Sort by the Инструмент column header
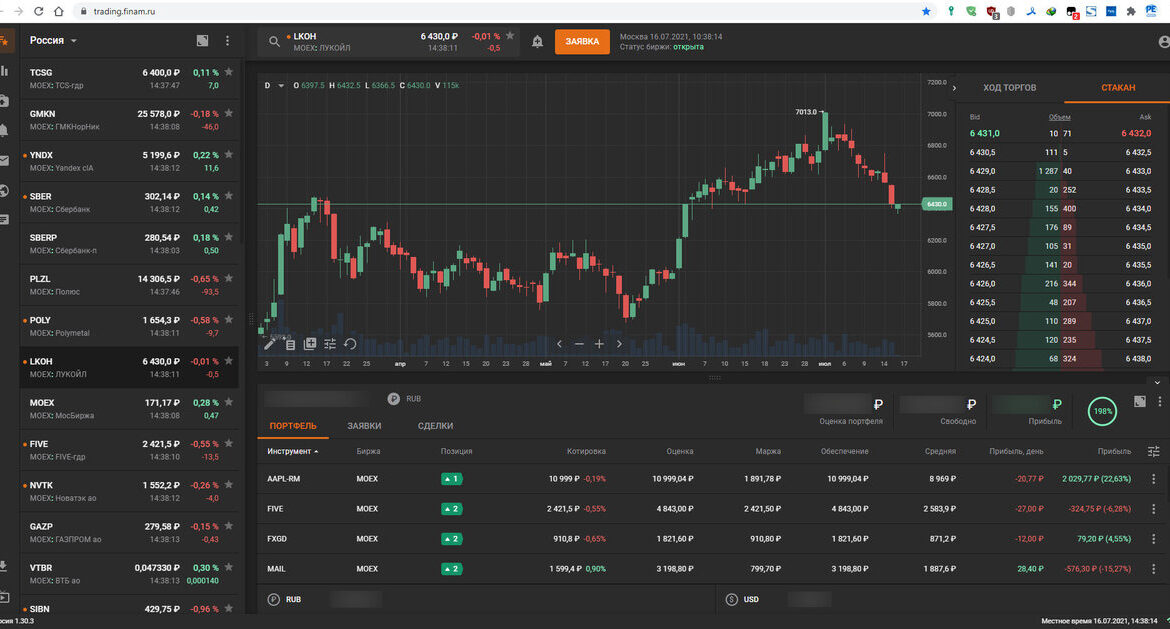Viewport: 1170px width, 629px height. [x=290, y=451]
